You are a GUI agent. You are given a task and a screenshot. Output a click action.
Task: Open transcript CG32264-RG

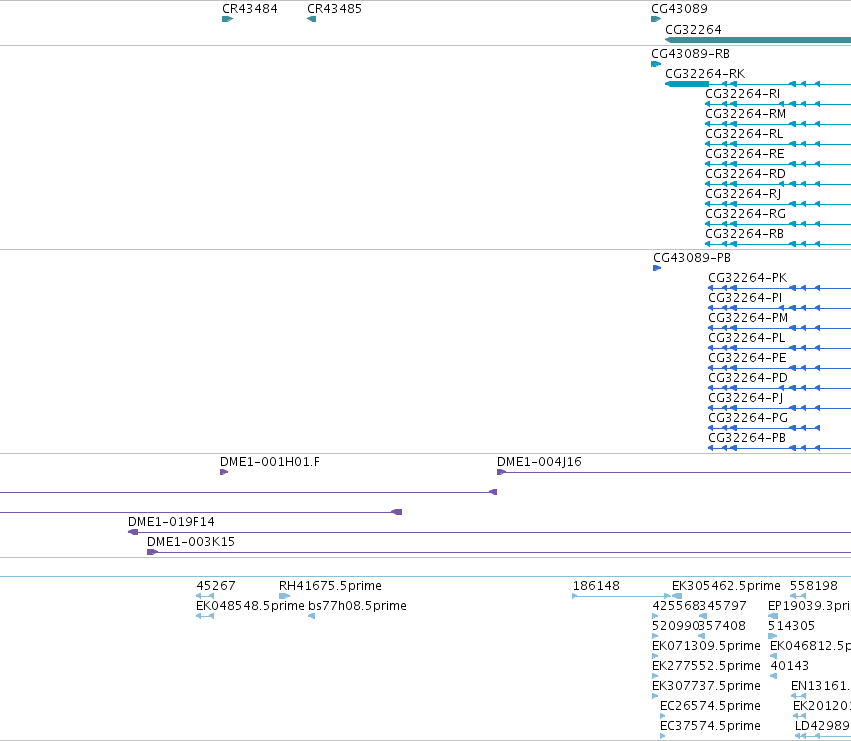(745, 214)
